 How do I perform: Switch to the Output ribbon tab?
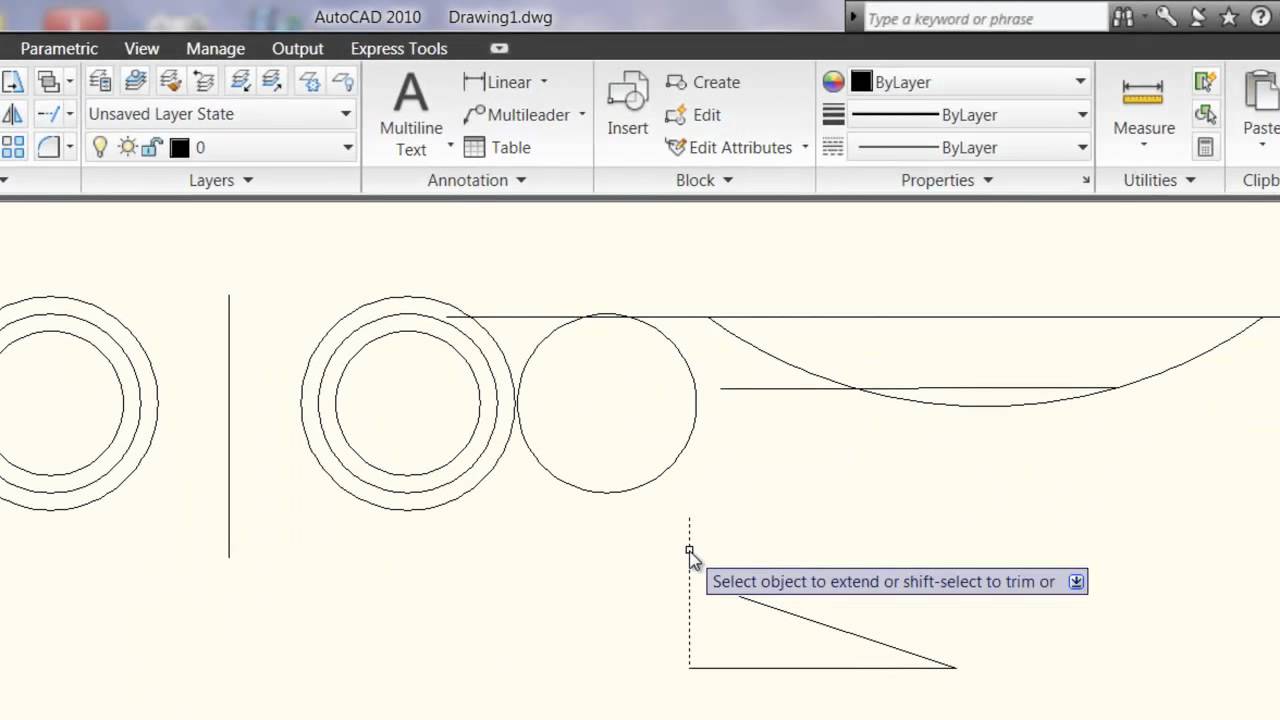click(x=298, y=48)
